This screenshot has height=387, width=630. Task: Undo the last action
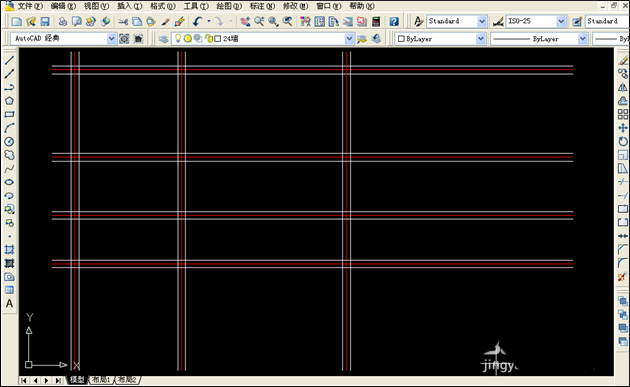197,21
